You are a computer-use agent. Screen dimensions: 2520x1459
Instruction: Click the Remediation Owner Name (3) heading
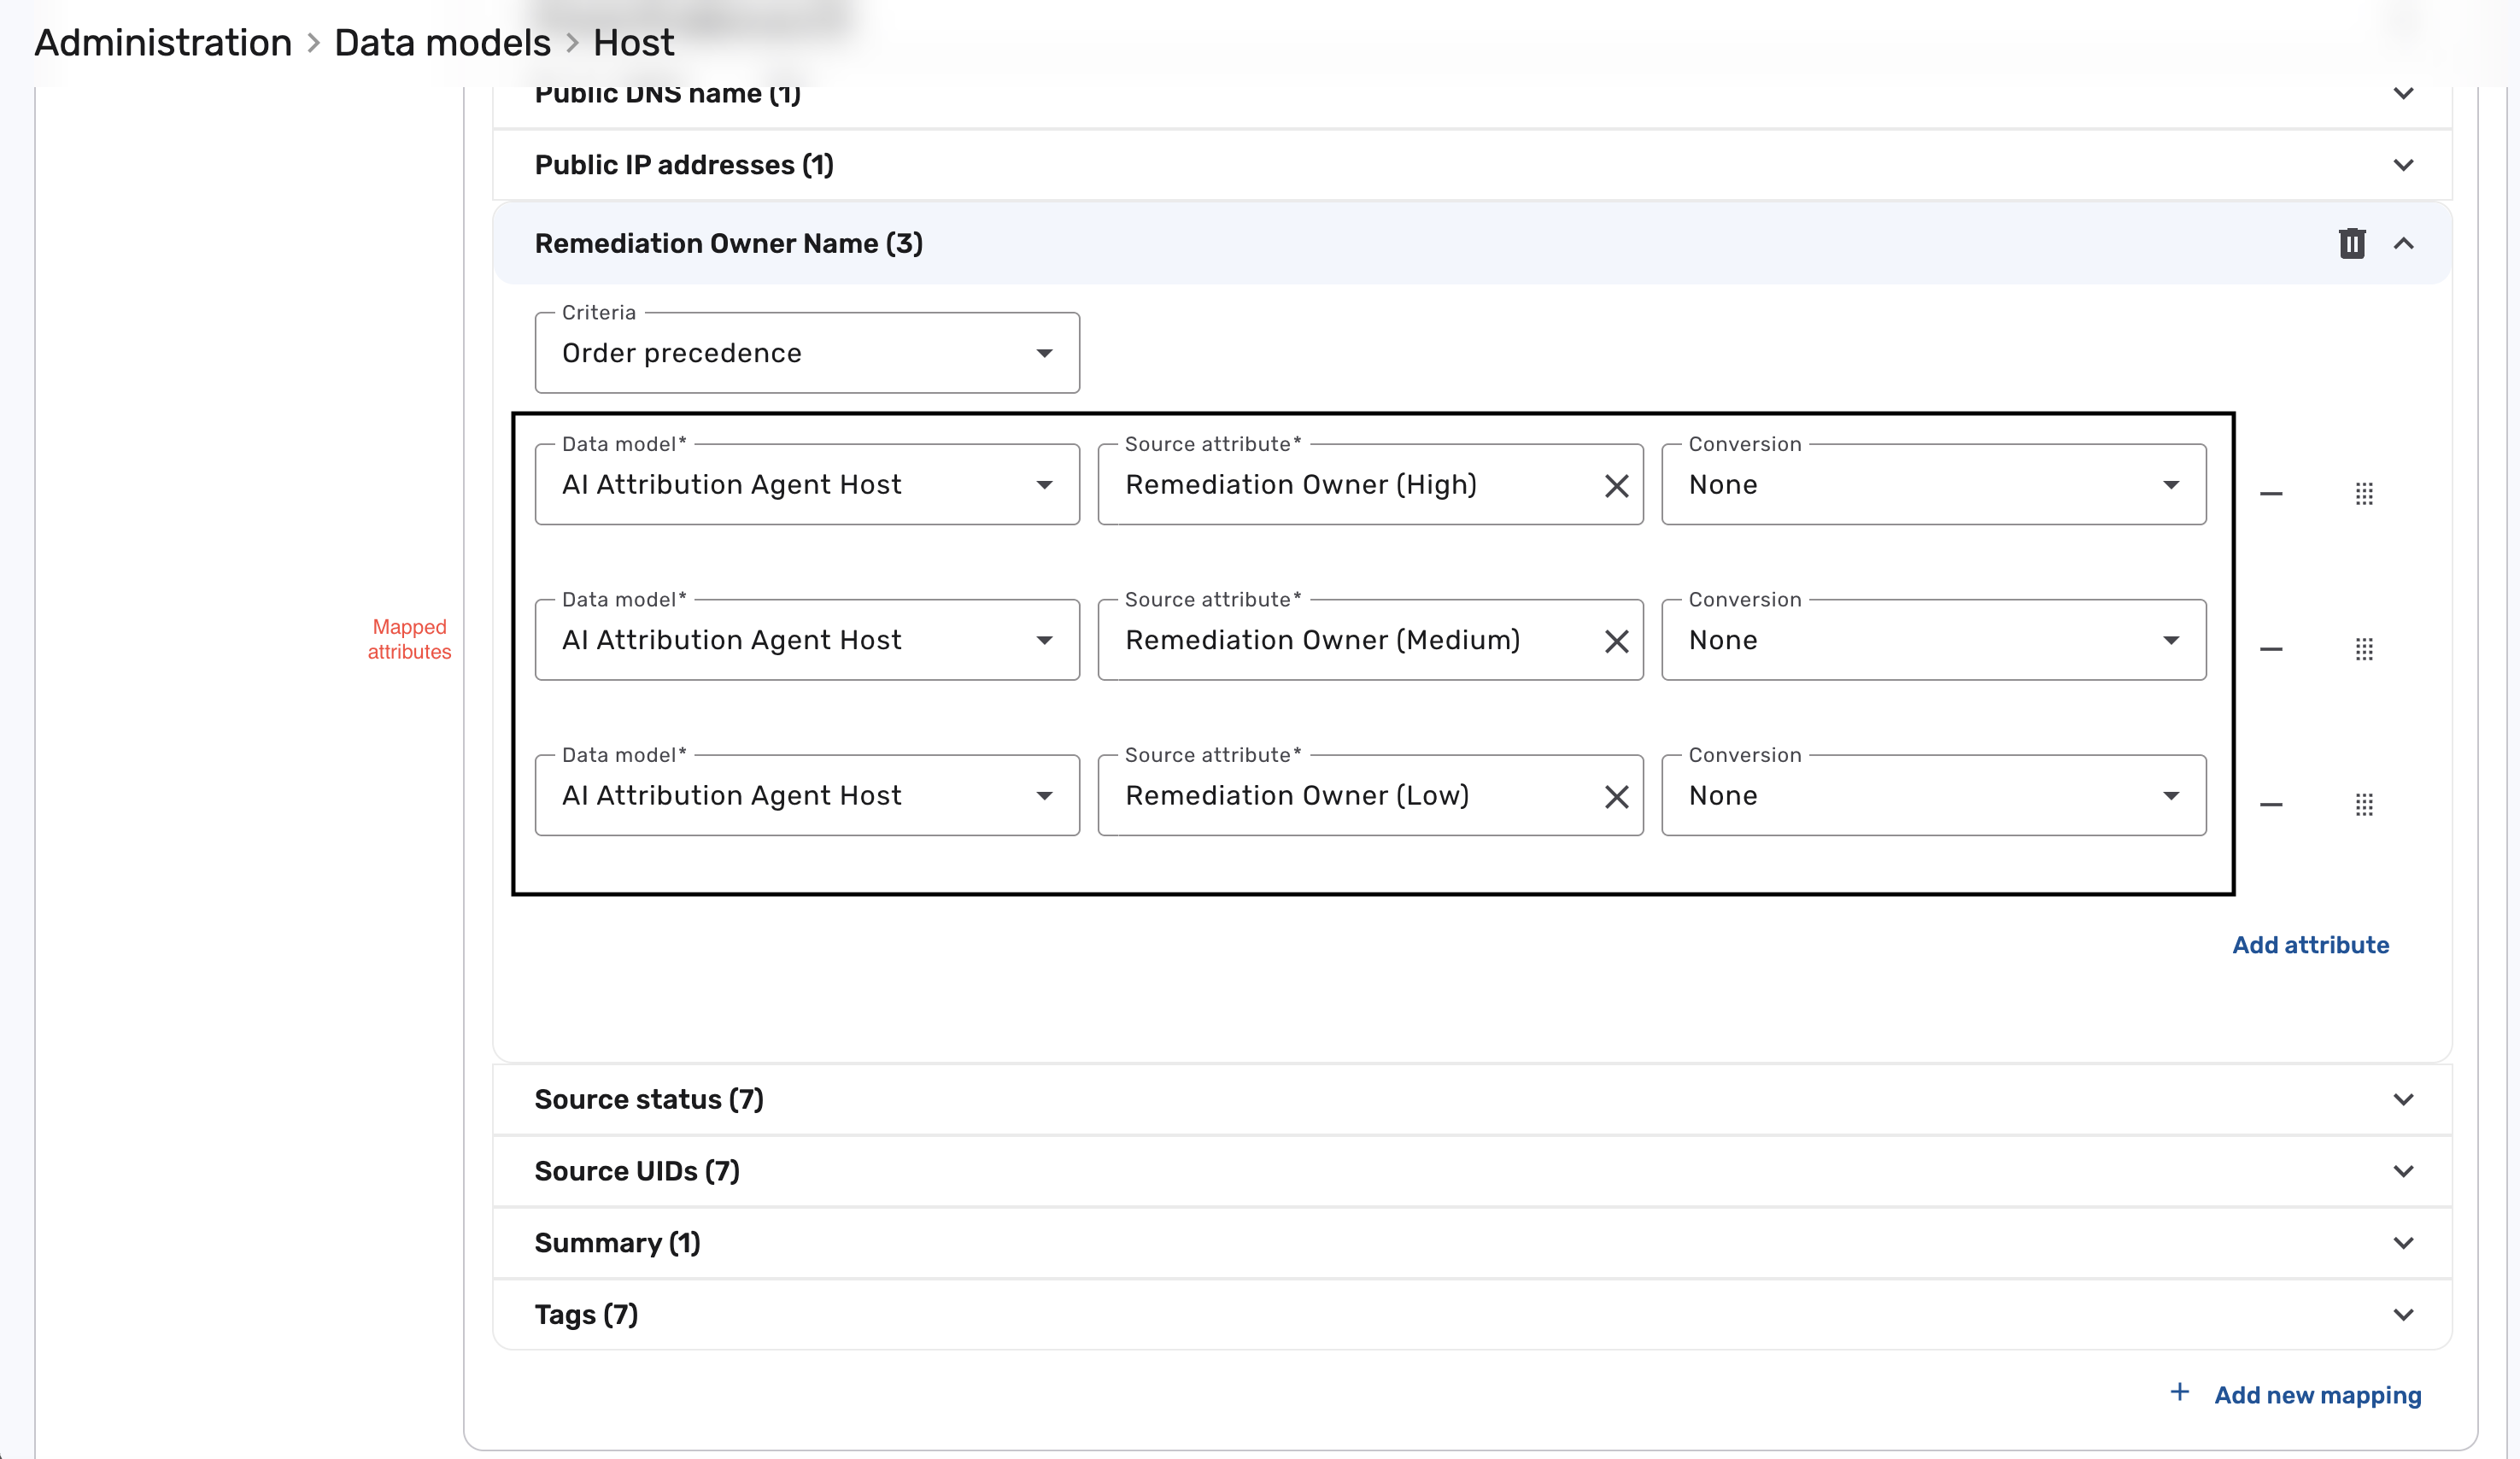pos(728,243)
